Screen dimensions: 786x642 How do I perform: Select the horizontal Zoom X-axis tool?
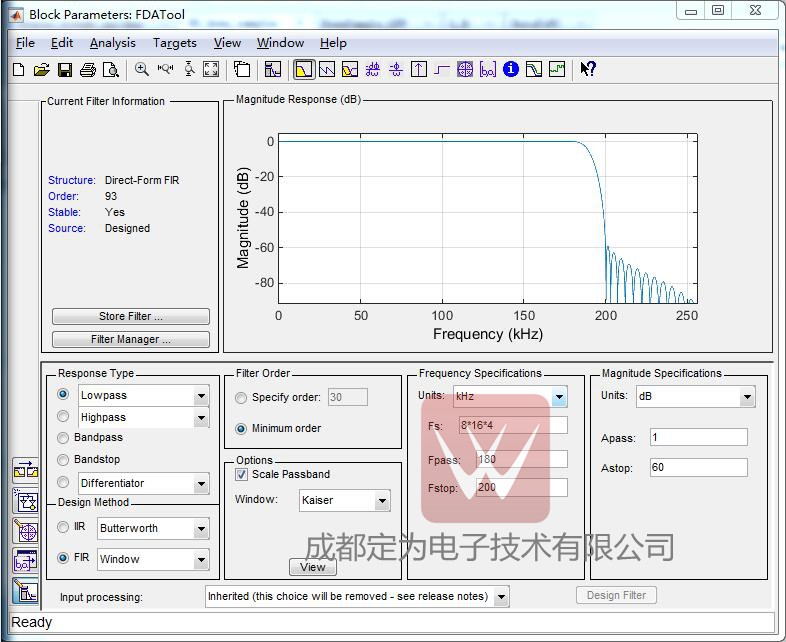click(165, 69)
